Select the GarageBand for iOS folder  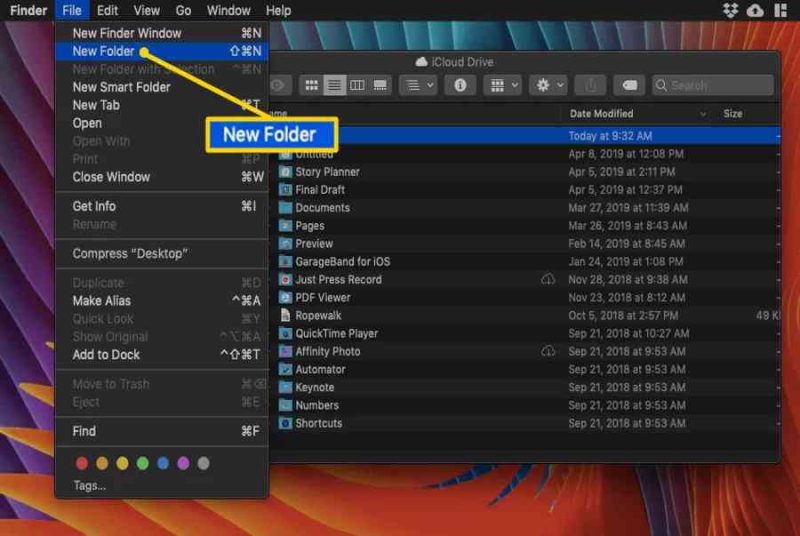tap(525, 262)
